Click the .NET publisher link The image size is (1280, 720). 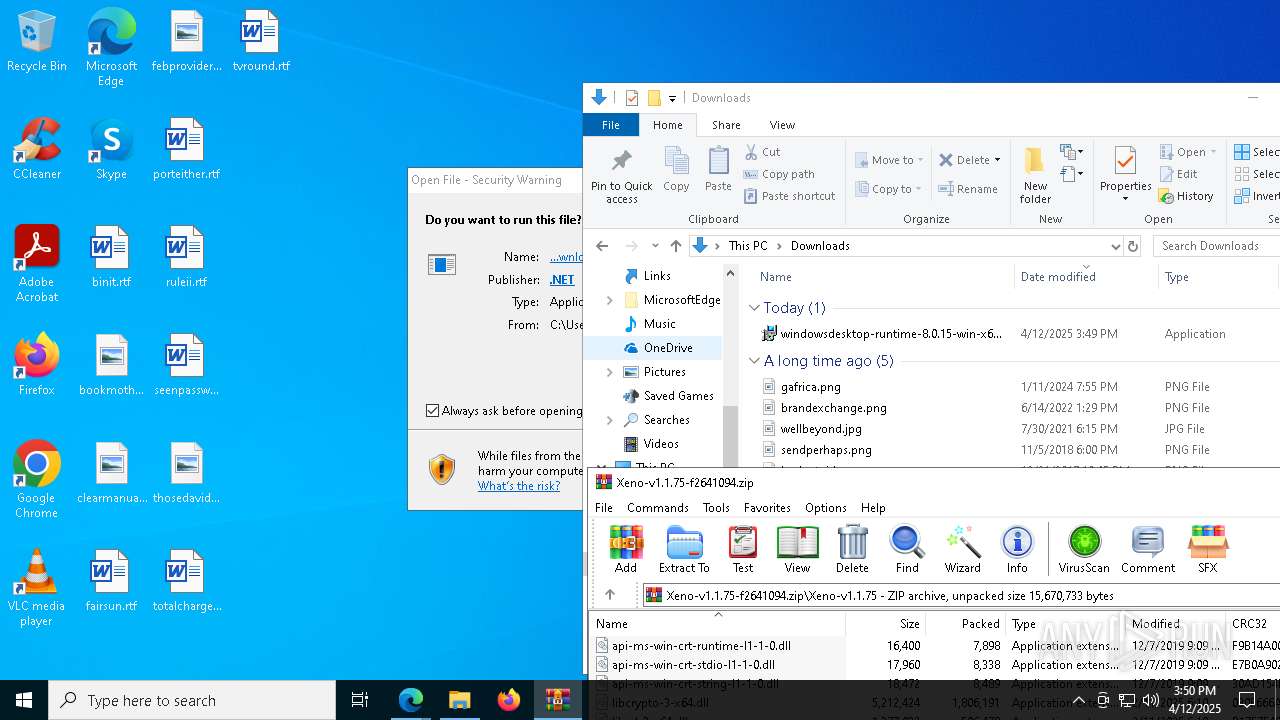pyautogui.click(x=562, y=280)
